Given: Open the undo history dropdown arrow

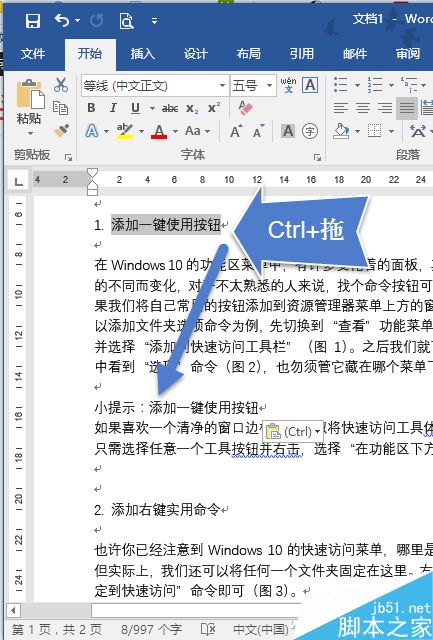Looking at the screenshot, I should coord(78,20).
